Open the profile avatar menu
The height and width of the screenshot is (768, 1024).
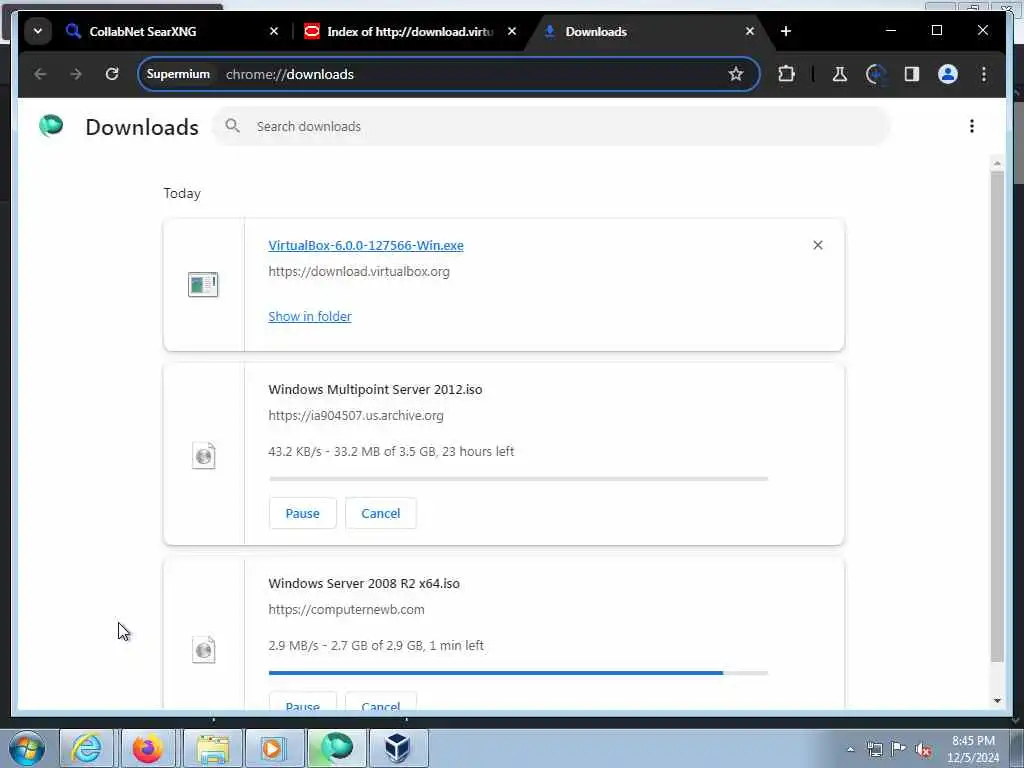point(948,74)
